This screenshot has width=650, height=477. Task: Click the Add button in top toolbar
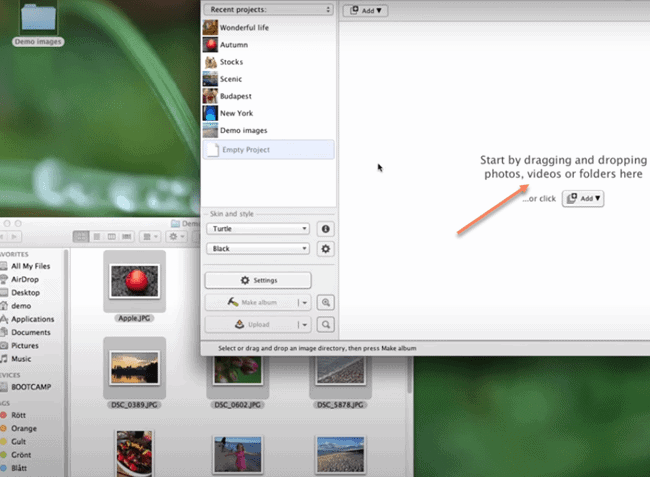(365, 10)
